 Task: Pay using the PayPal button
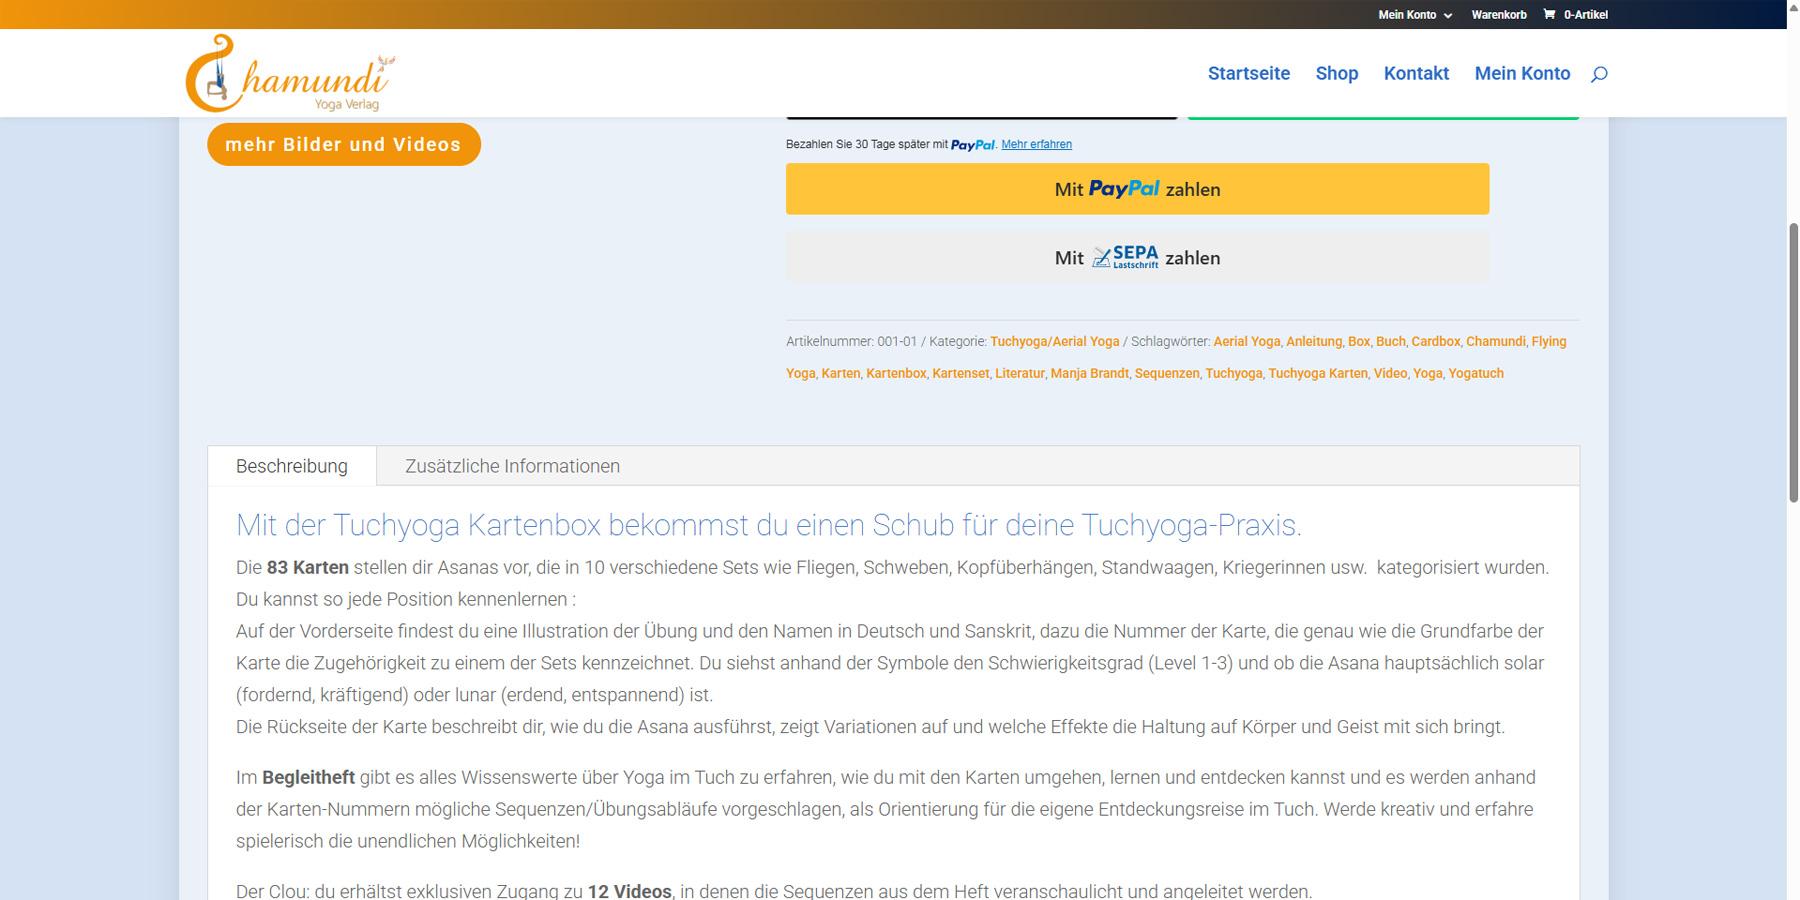click(x=1137, y=189)
